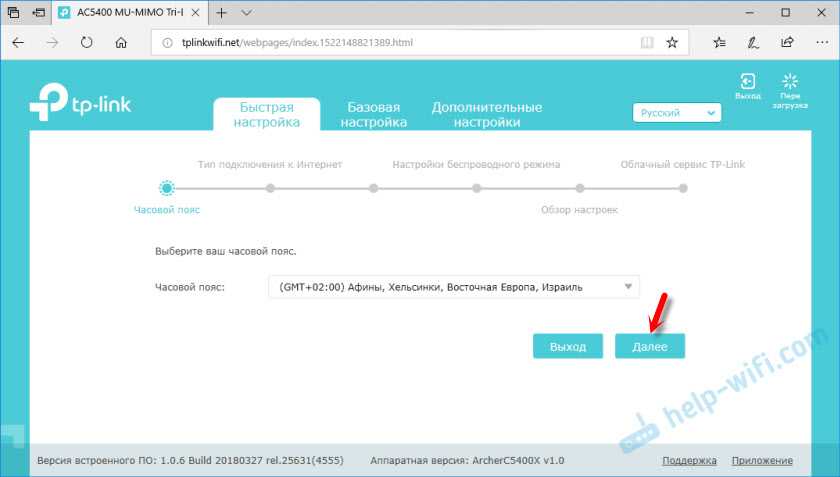Open reading view icon in address bar
The image size is (840, 477).
click(x=646, y=43)
